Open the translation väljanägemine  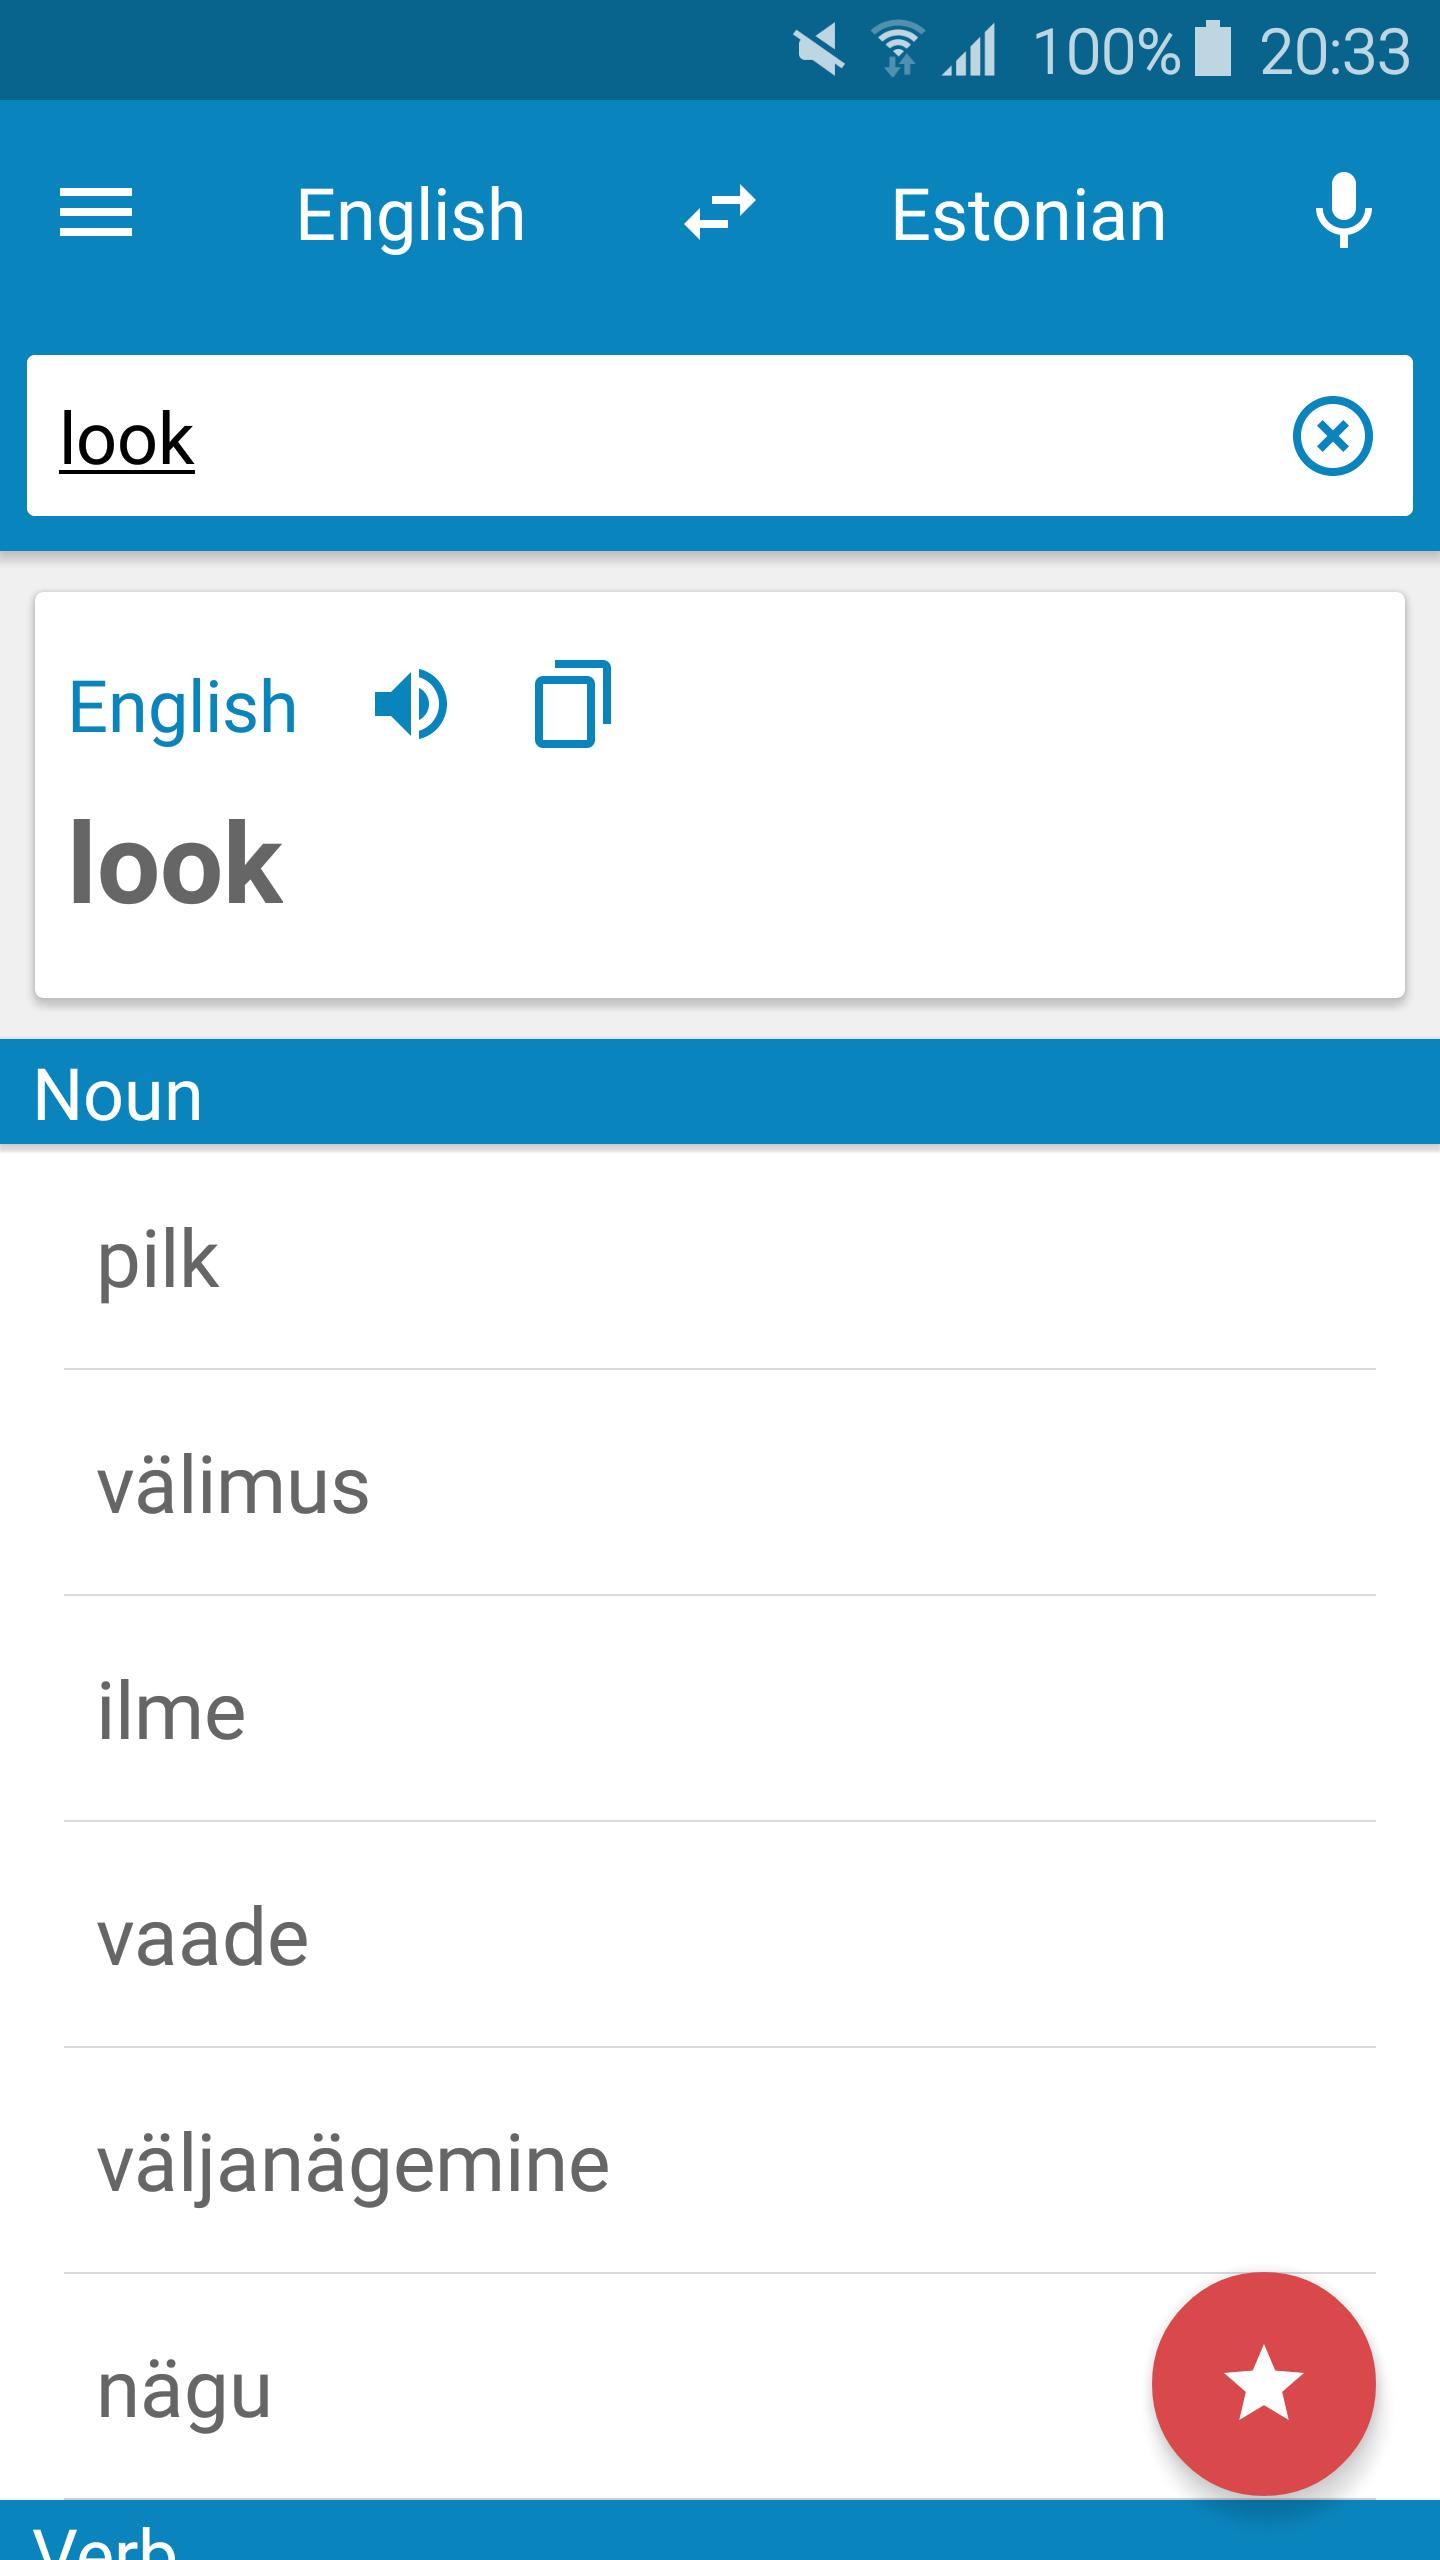[x=720, y=2161]
